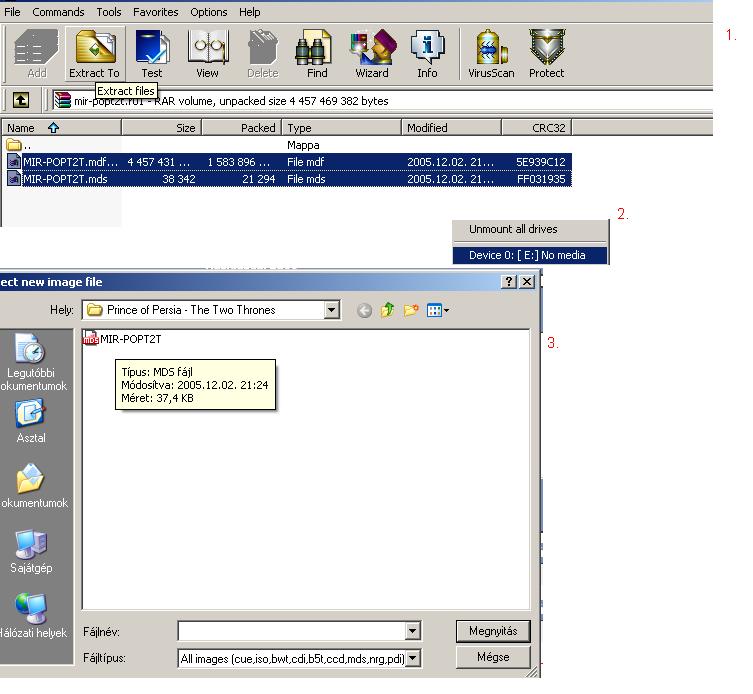The height and width of the screenshot is (694, 753).
Task: Go up one folder level arrow
Action: [x=20, y=100]
